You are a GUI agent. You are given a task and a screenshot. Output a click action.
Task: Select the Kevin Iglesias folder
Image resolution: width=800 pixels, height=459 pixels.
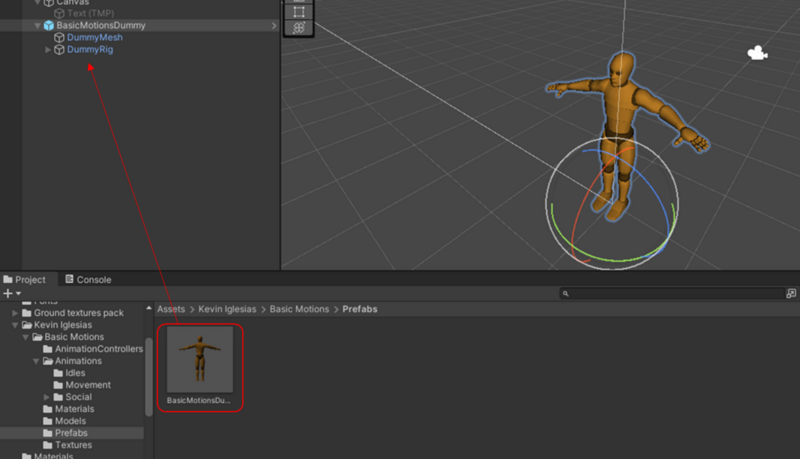click(x=63, y=325)
